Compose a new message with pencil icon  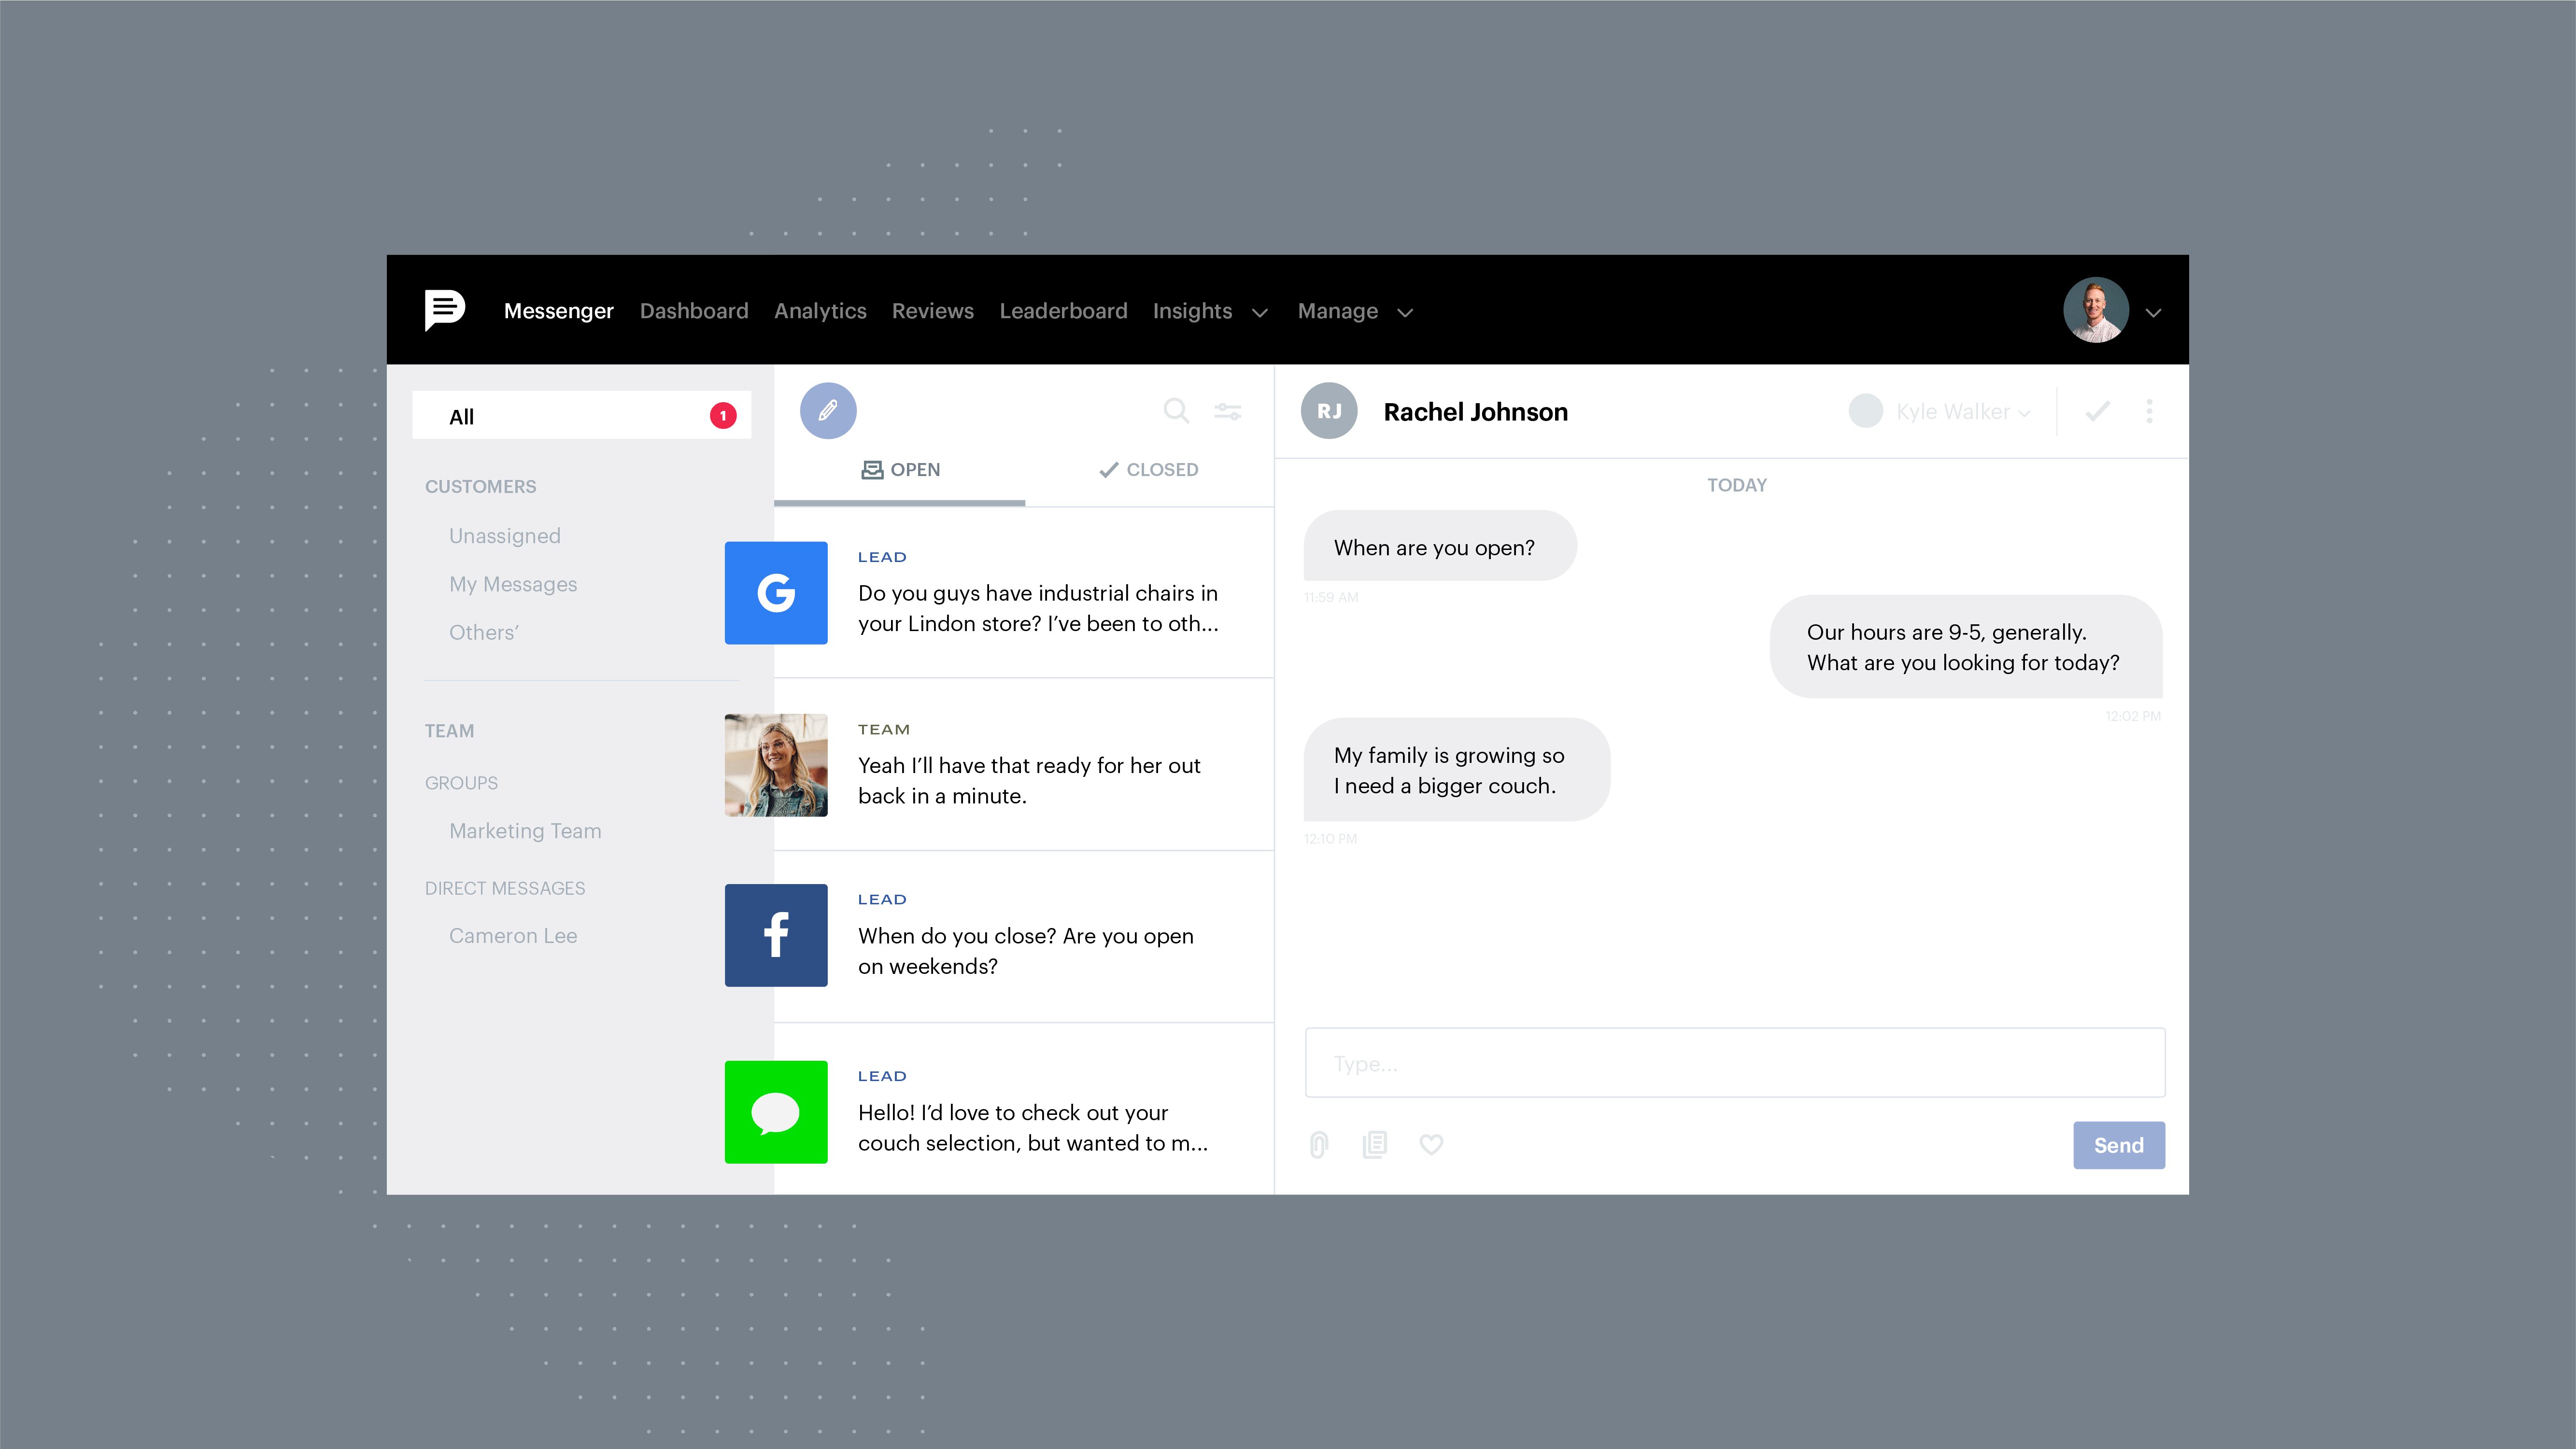pyautogui.click(x=828, y=410)
